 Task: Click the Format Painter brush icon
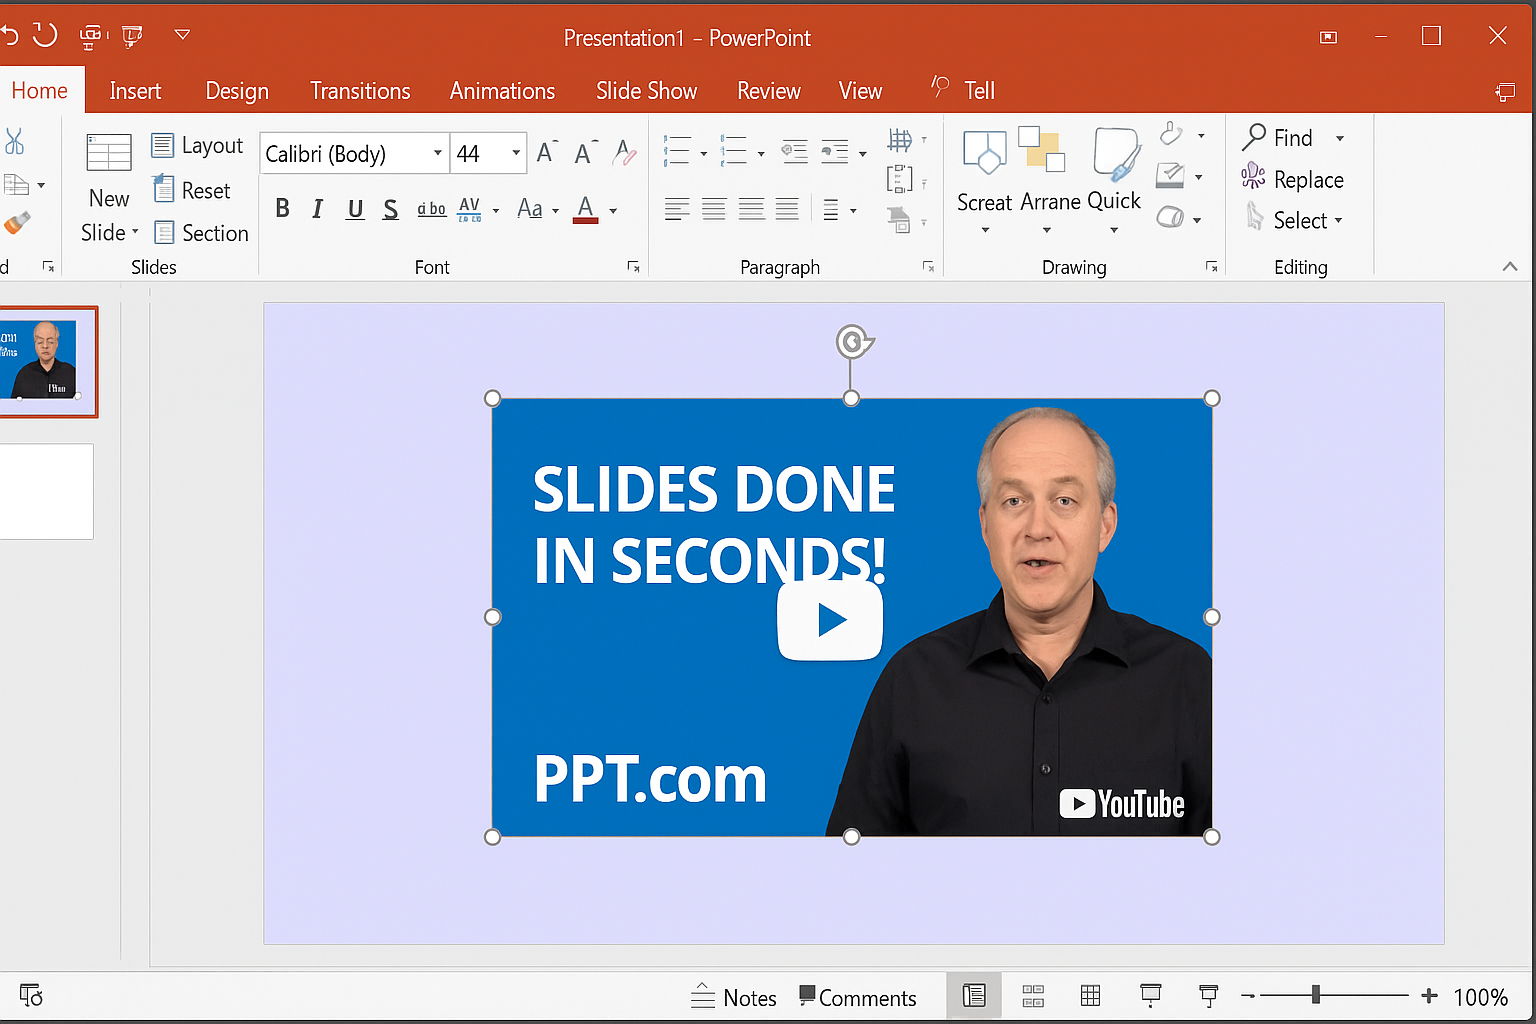coord(16,223)
